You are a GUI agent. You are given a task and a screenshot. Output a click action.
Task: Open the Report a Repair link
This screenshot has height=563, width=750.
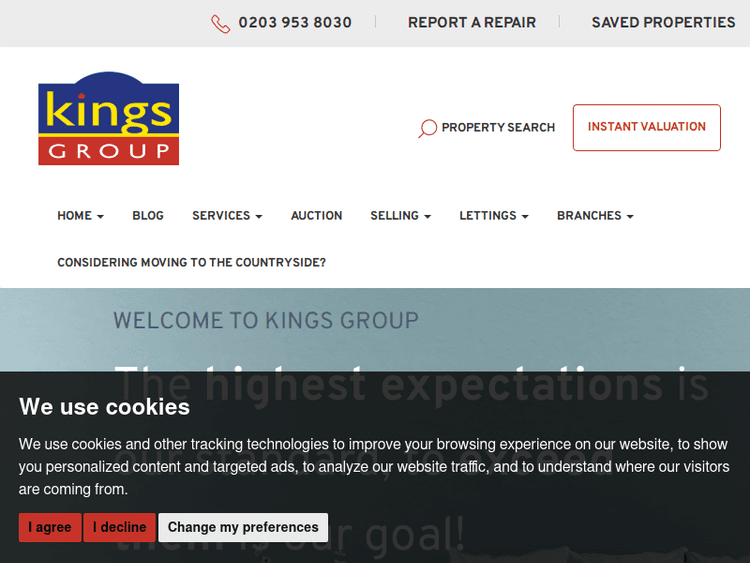[x=472, y=22]
